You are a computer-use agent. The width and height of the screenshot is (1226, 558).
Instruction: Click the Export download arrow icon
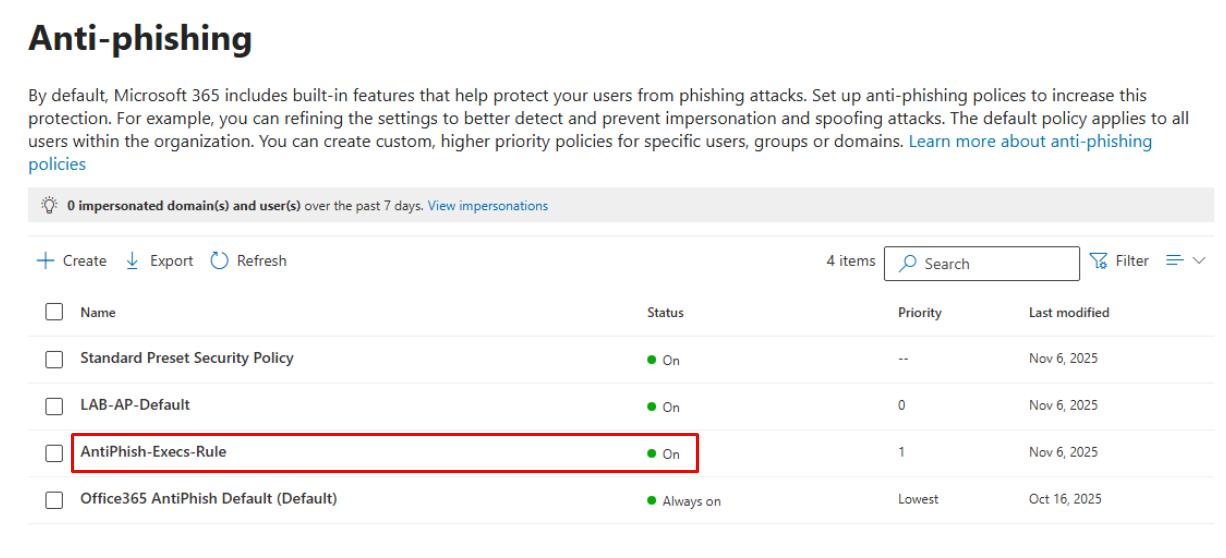click(x=132, y=261)
